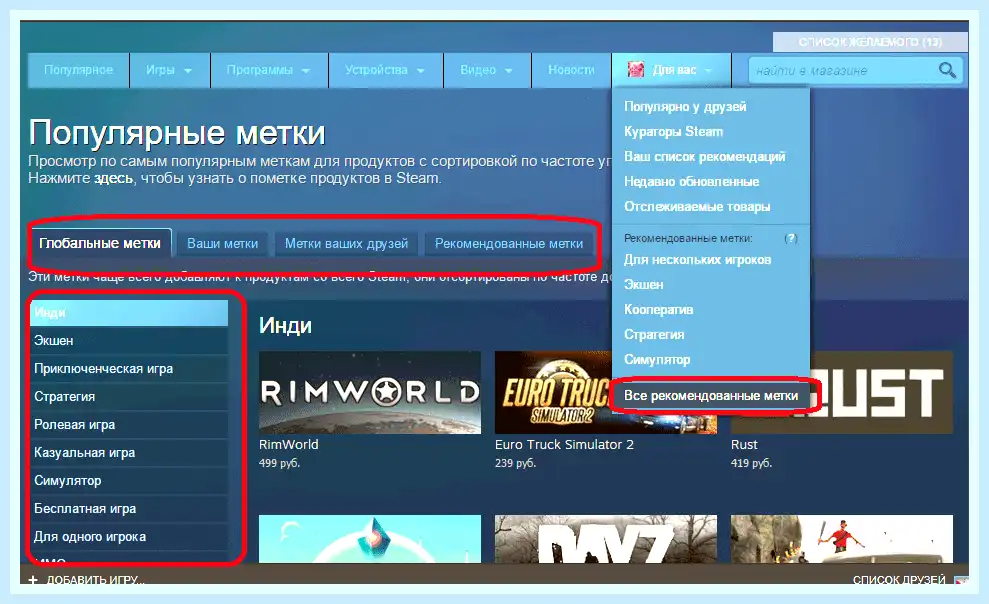989x604 pixels.
Task: Click the Популярные метки page heading
Action: 177,133
